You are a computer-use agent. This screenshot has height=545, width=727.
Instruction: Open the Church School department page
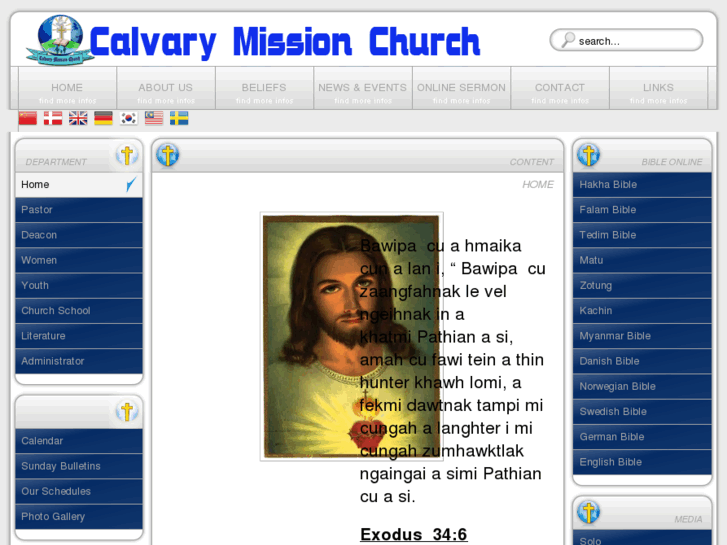79,311
